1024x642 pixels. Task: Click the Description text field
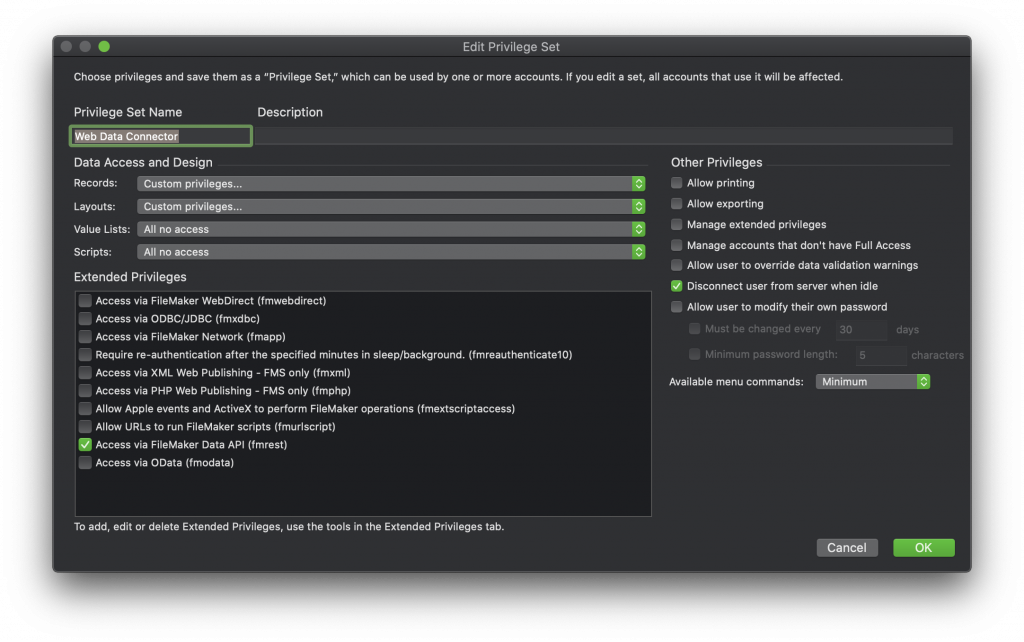point(600,135)
